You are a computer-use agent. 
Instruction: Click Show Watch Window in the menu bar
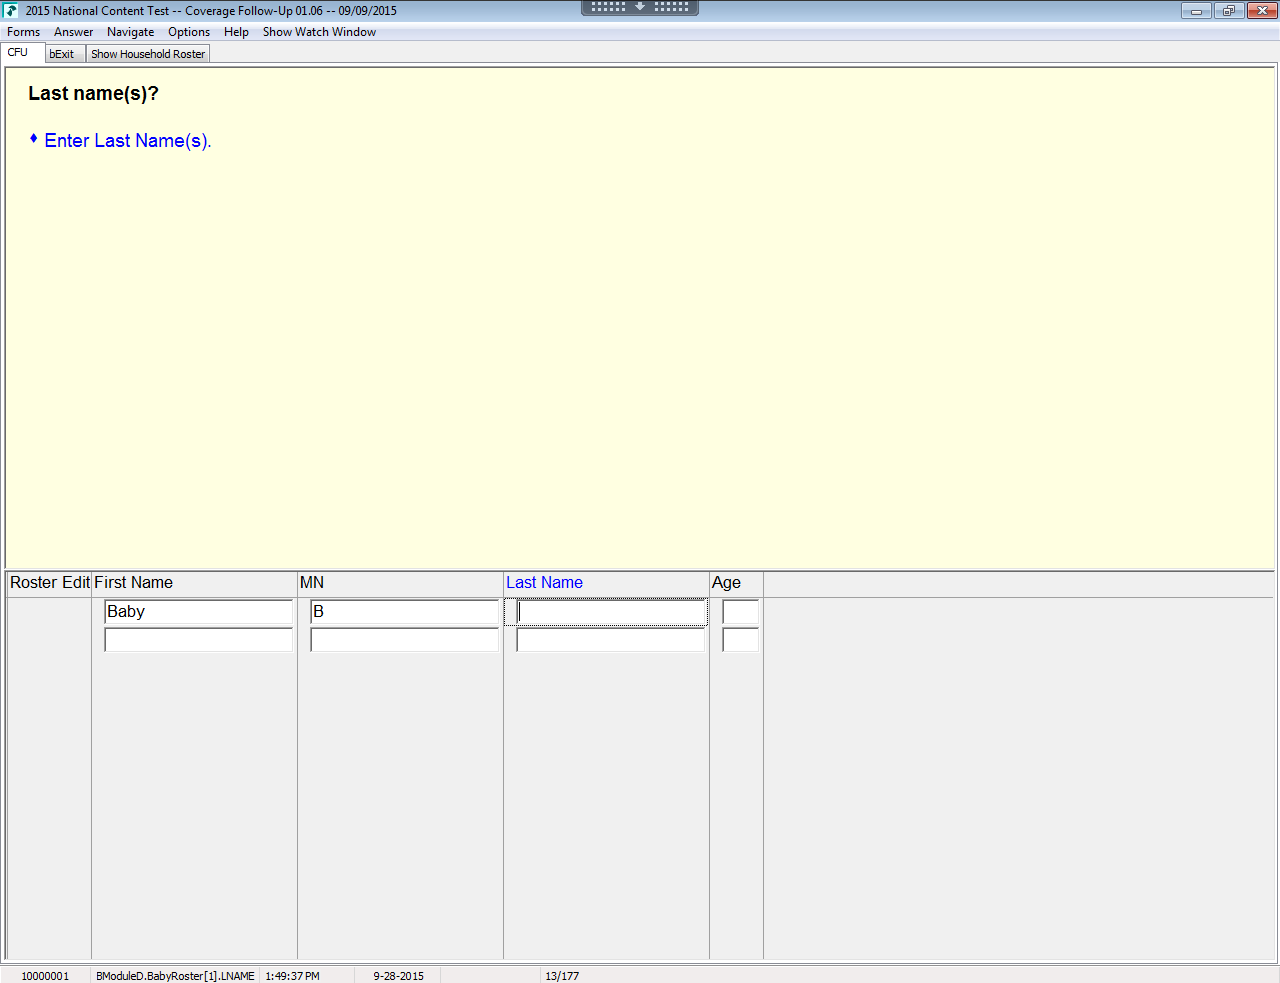320,32
